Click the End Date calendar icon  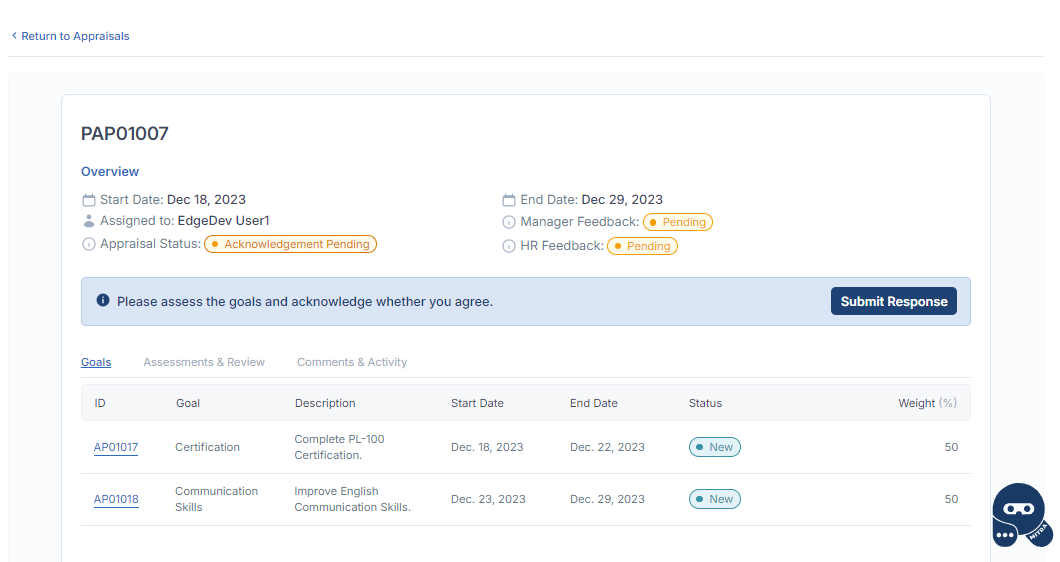pyautogui.click(x=509, y=200)
